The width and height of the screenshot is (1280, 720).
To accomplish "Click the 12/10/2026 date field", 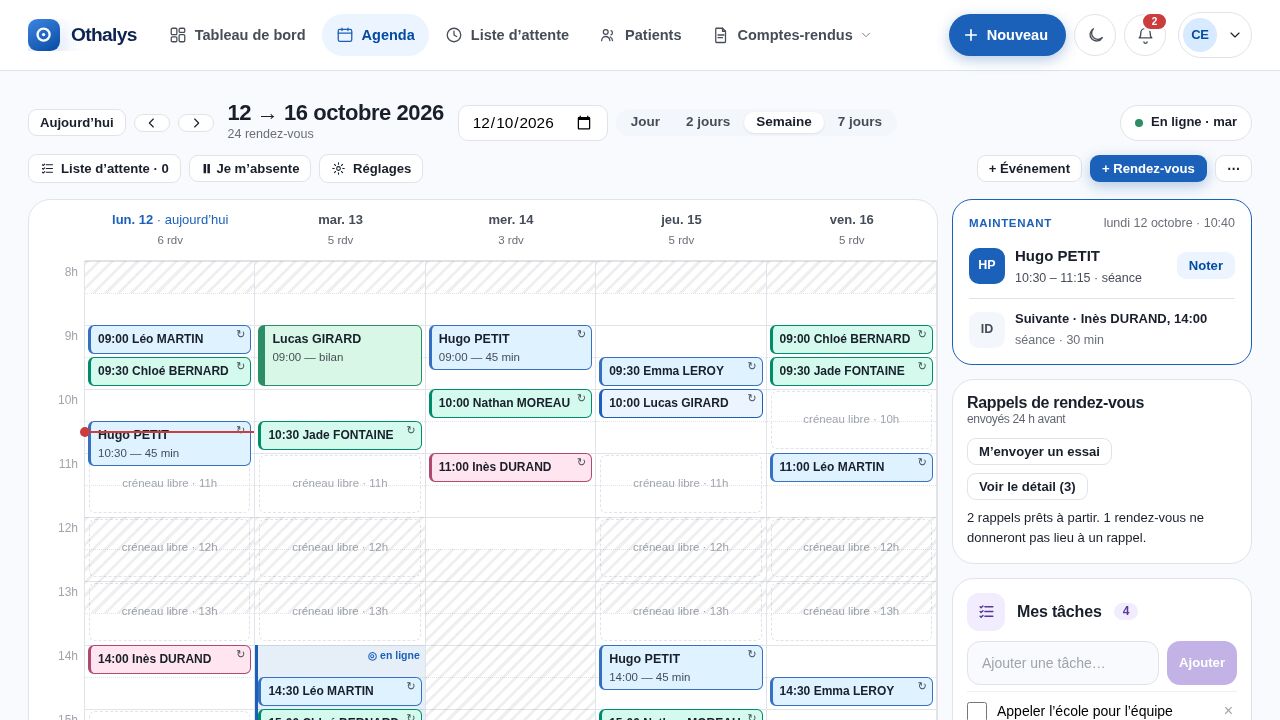I will 533,123.
